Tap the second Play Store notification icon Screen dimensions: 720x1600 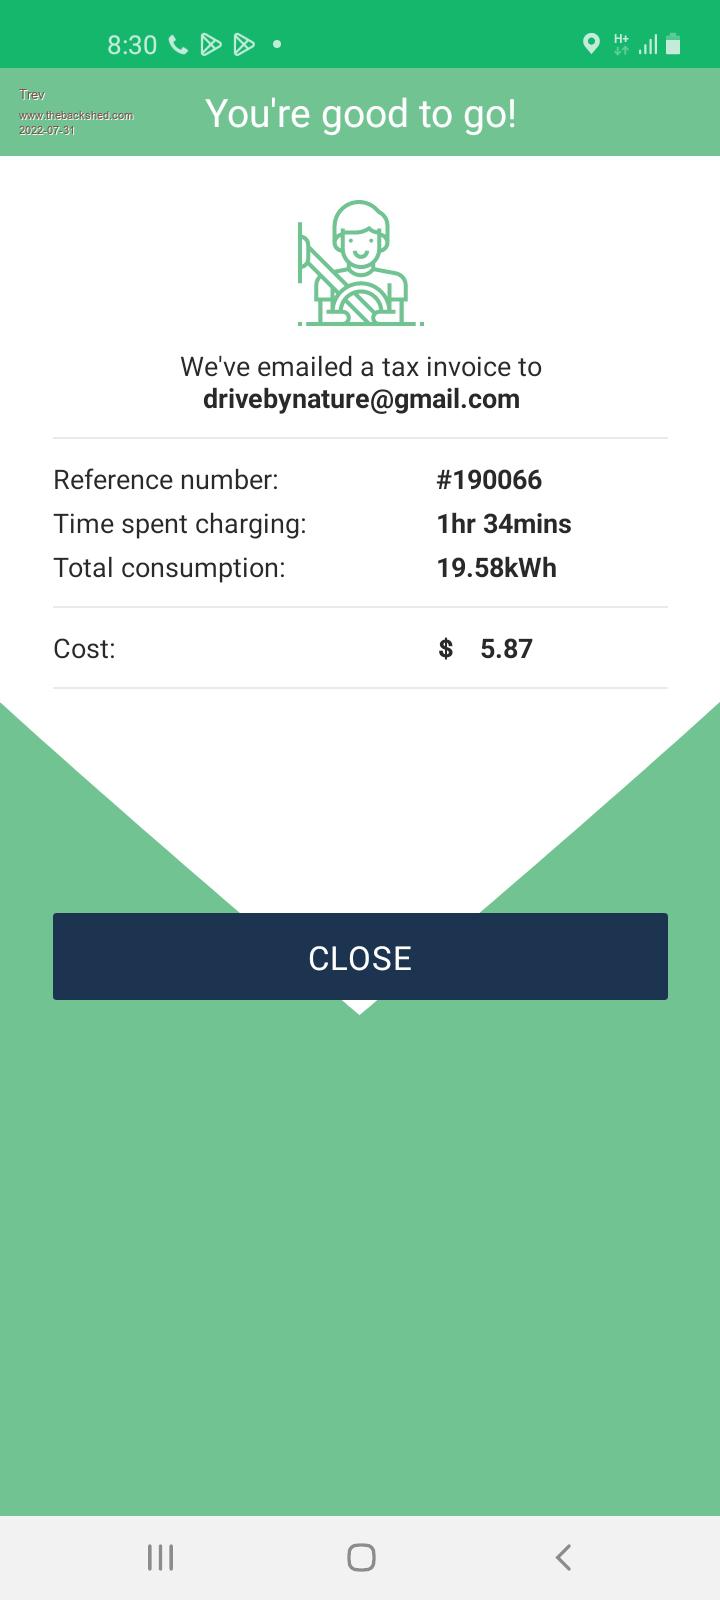tap(243, 44)
